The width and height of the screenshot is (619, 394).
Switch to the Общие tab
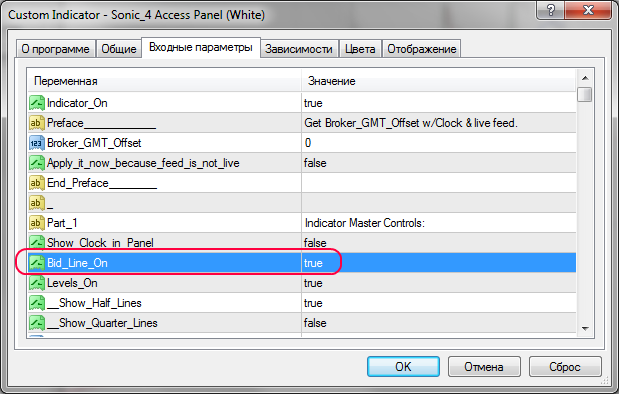tap(119, 49)
